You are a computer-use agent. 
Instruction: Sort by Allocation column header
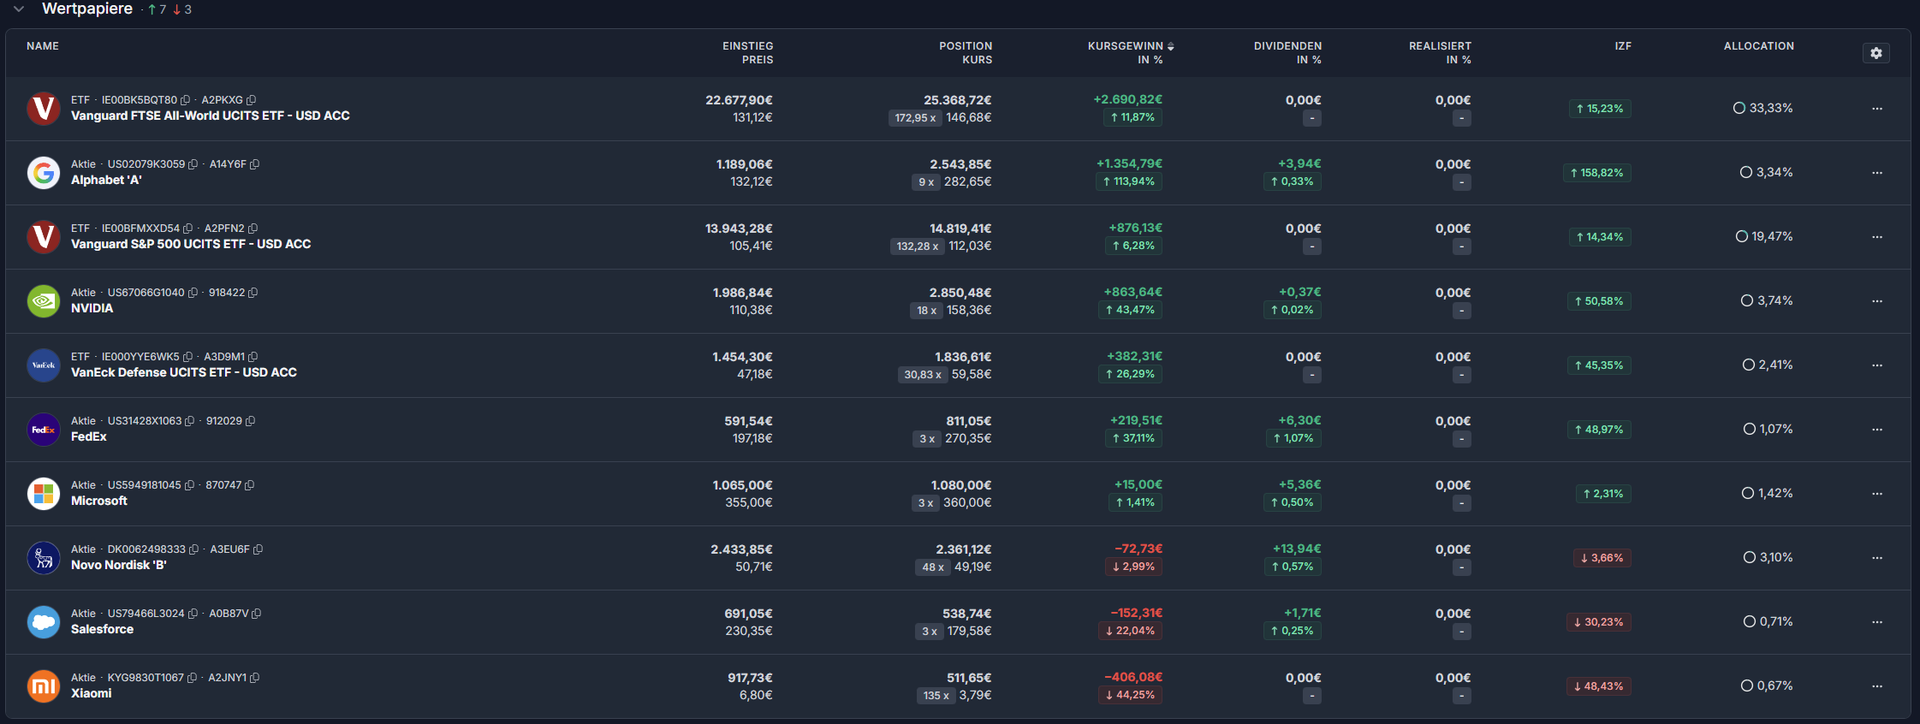coord(1758,46)
